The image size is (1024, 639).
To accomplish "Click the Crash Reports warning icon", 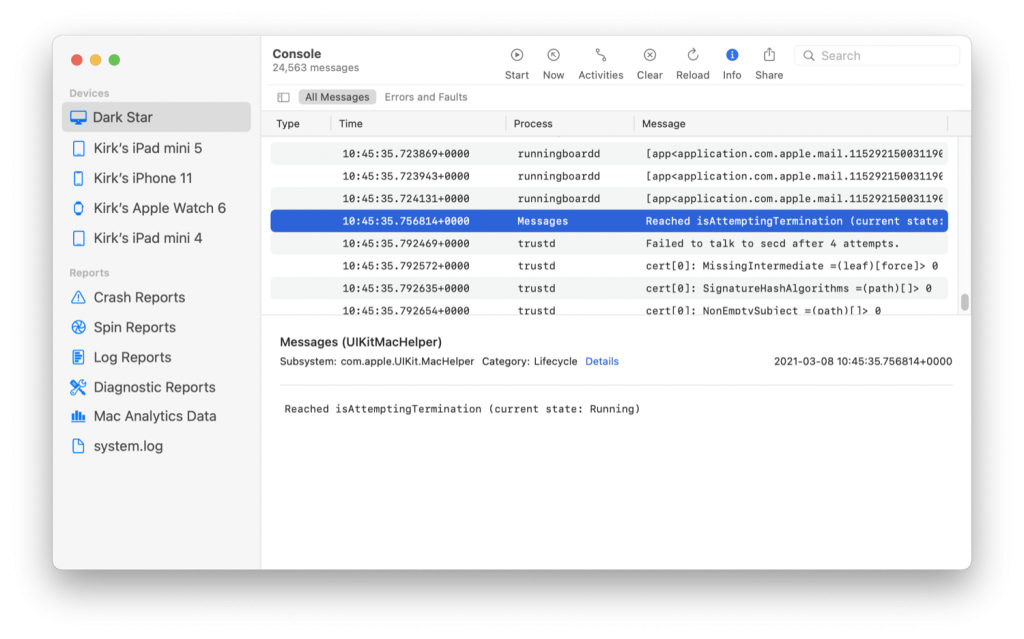I will [x=80, y=297].
